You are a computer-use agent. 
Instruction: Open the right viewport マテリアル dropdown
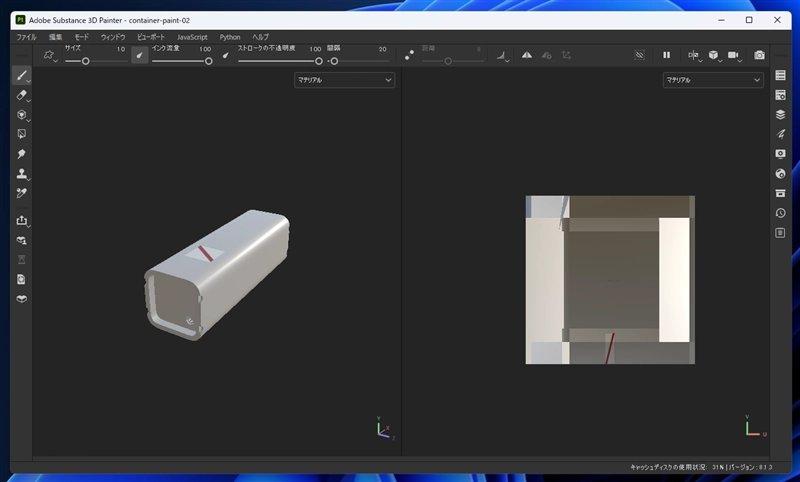click(713, 80)
